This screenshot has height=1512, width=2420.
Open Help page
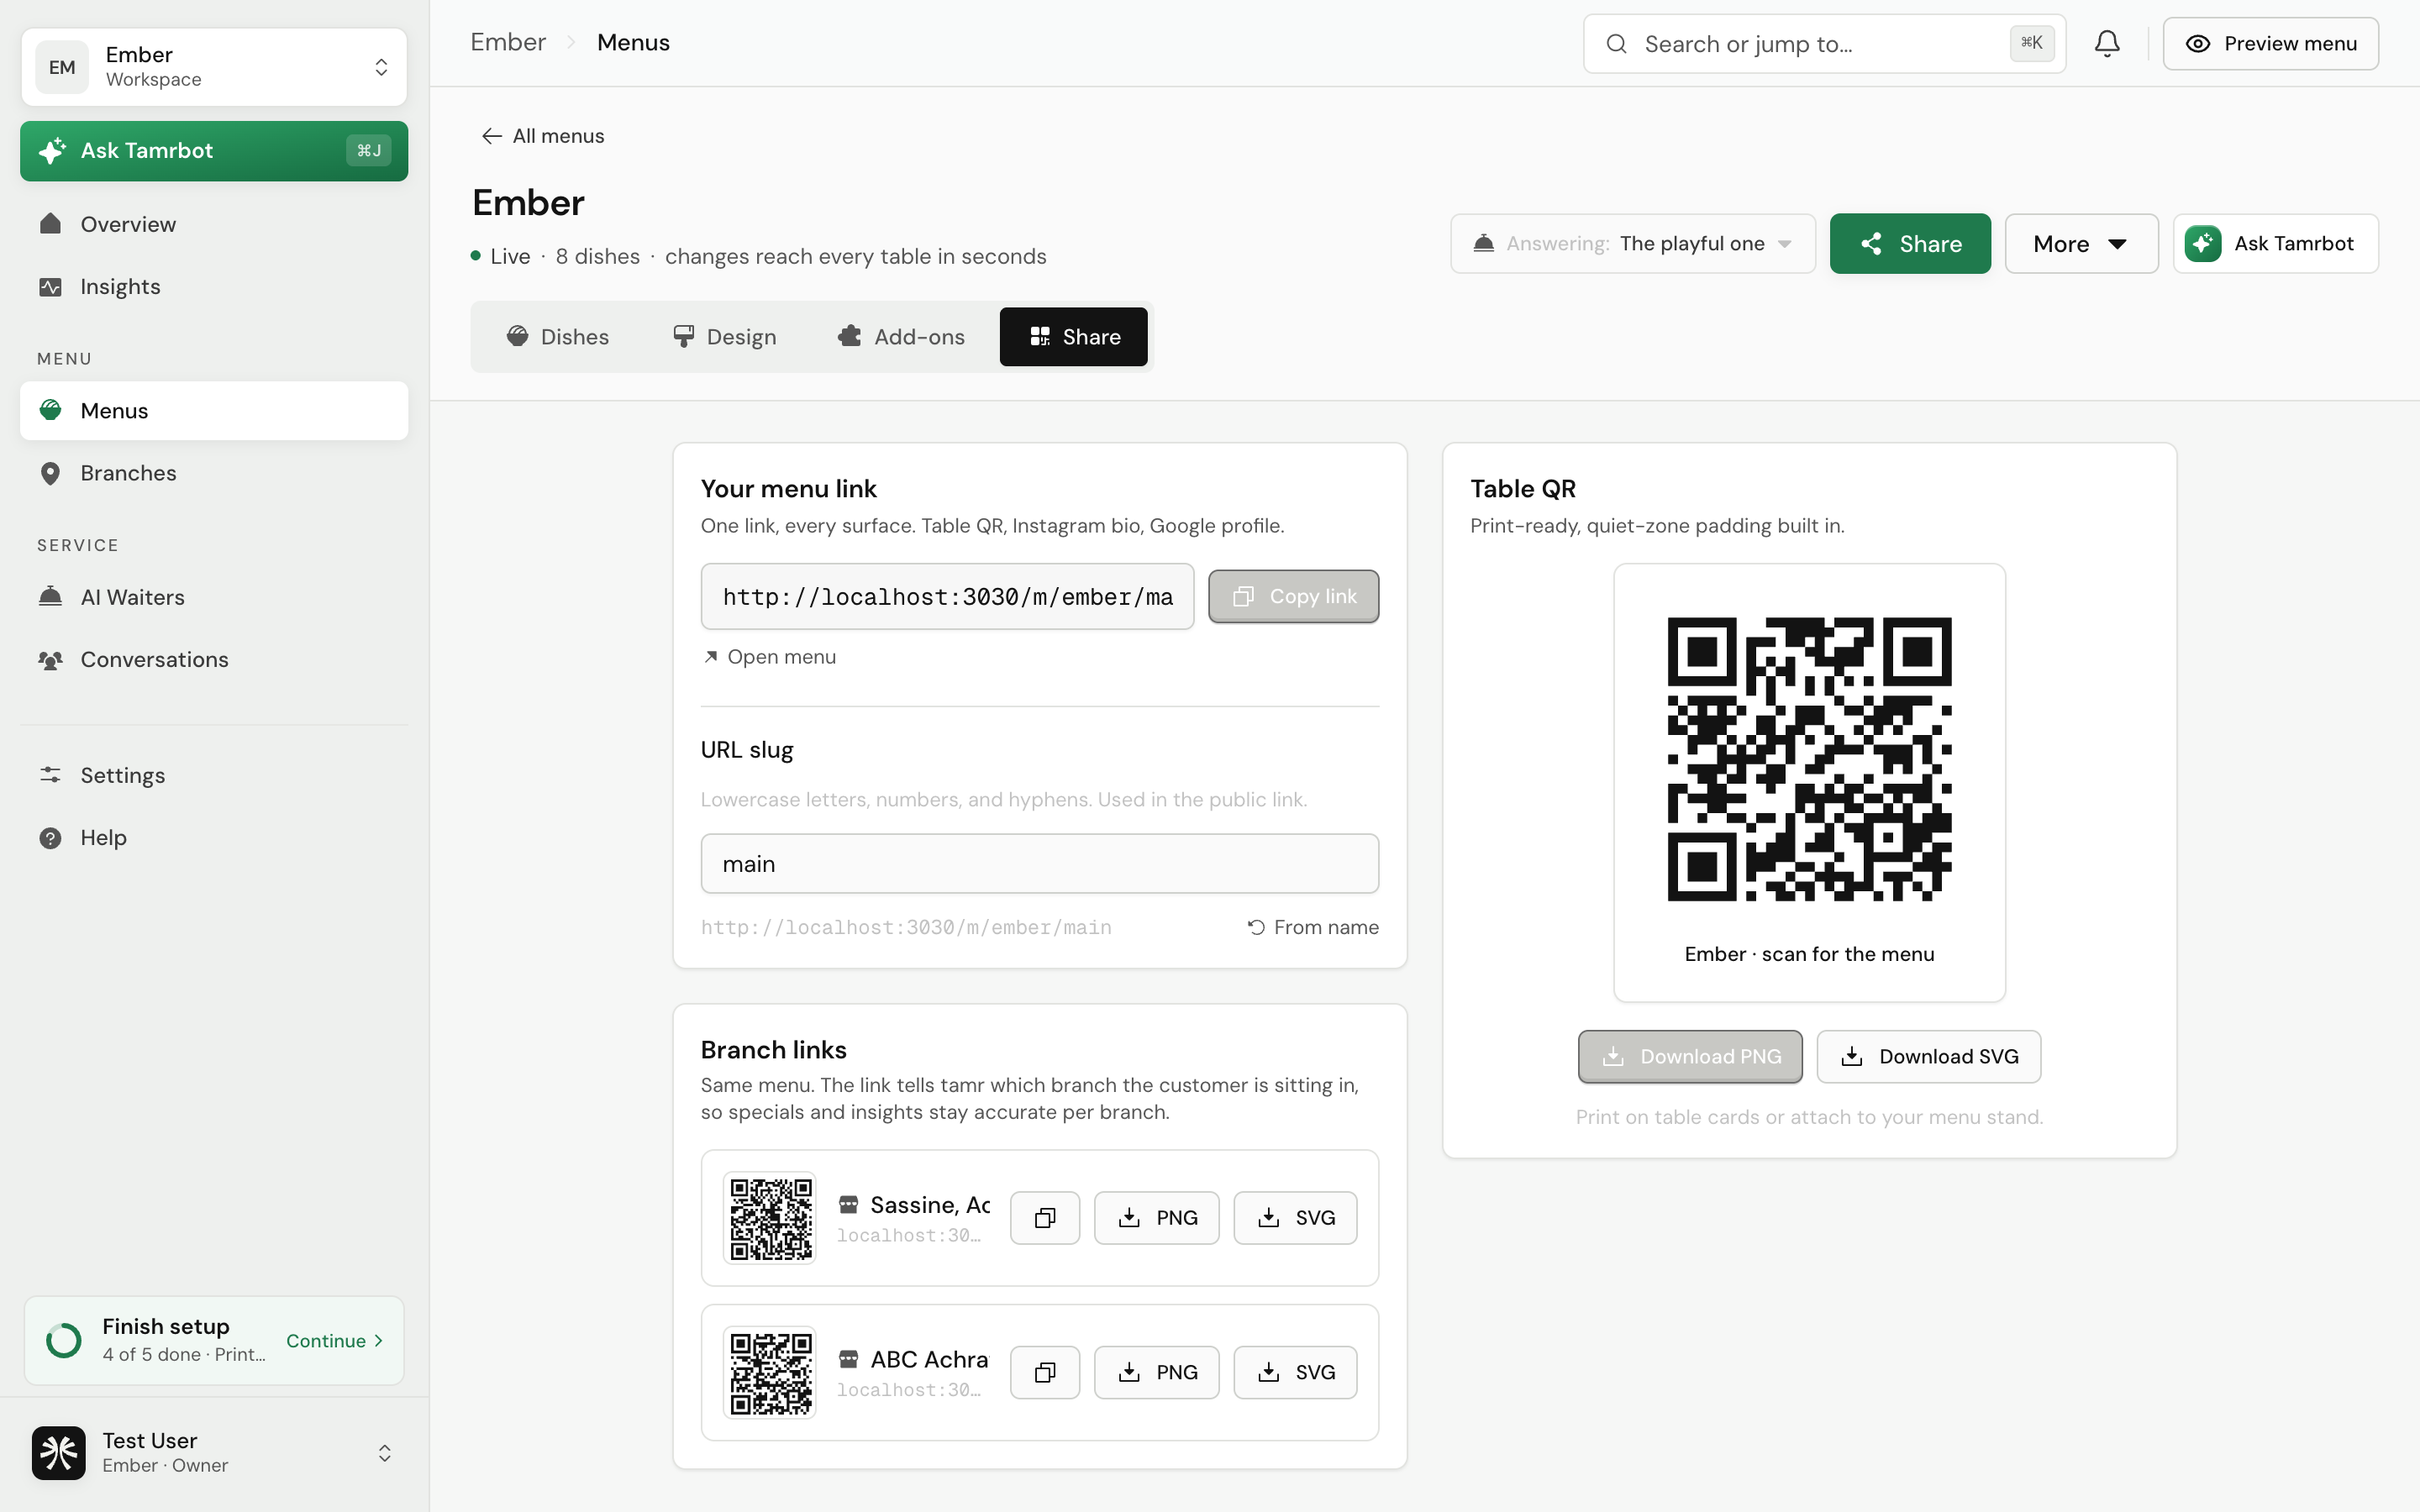coord(214,838)
